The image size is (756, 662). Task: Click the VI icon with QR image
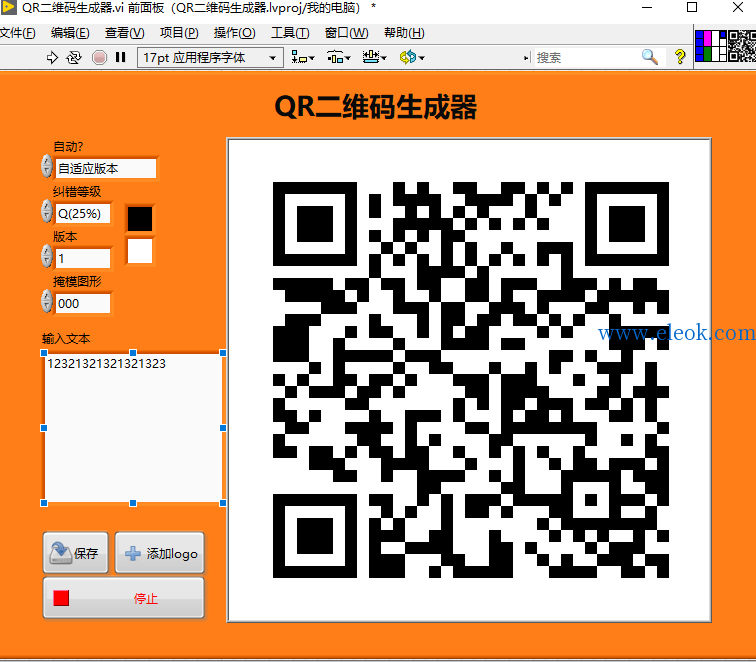[x=742, y=46]
